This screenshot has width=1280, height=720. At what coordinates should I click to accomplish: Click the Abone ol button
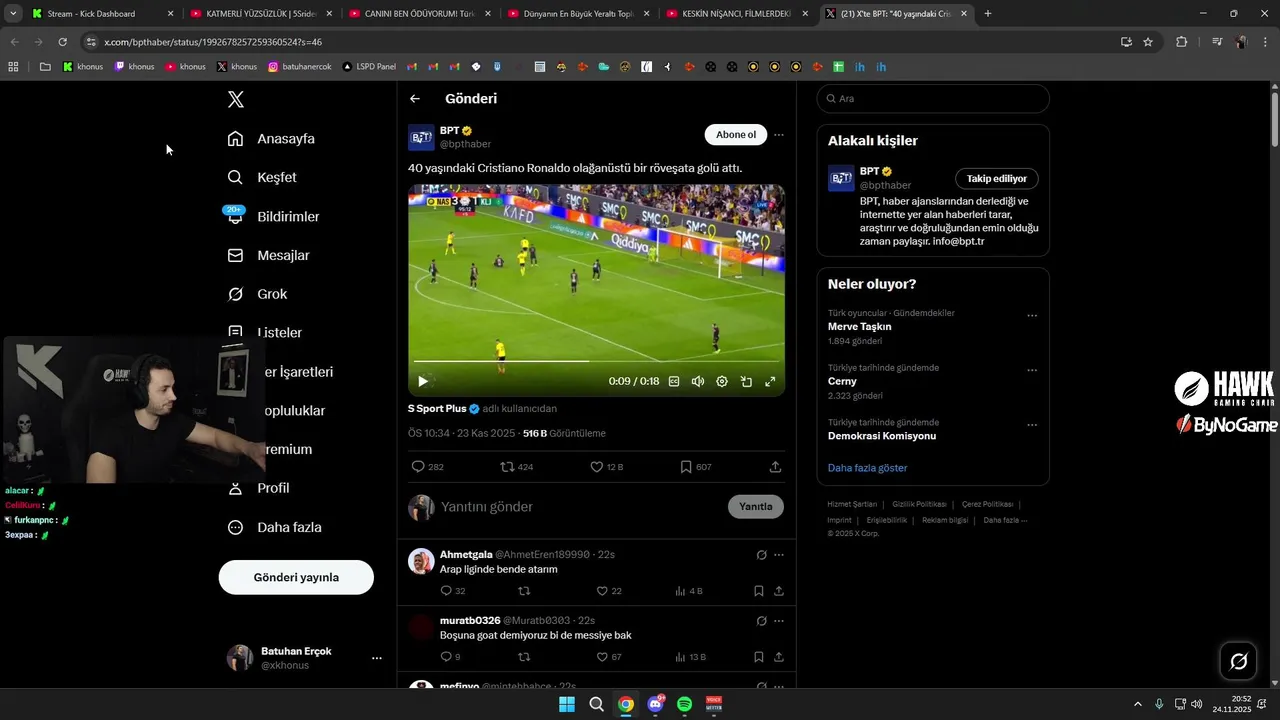point(736,135)
